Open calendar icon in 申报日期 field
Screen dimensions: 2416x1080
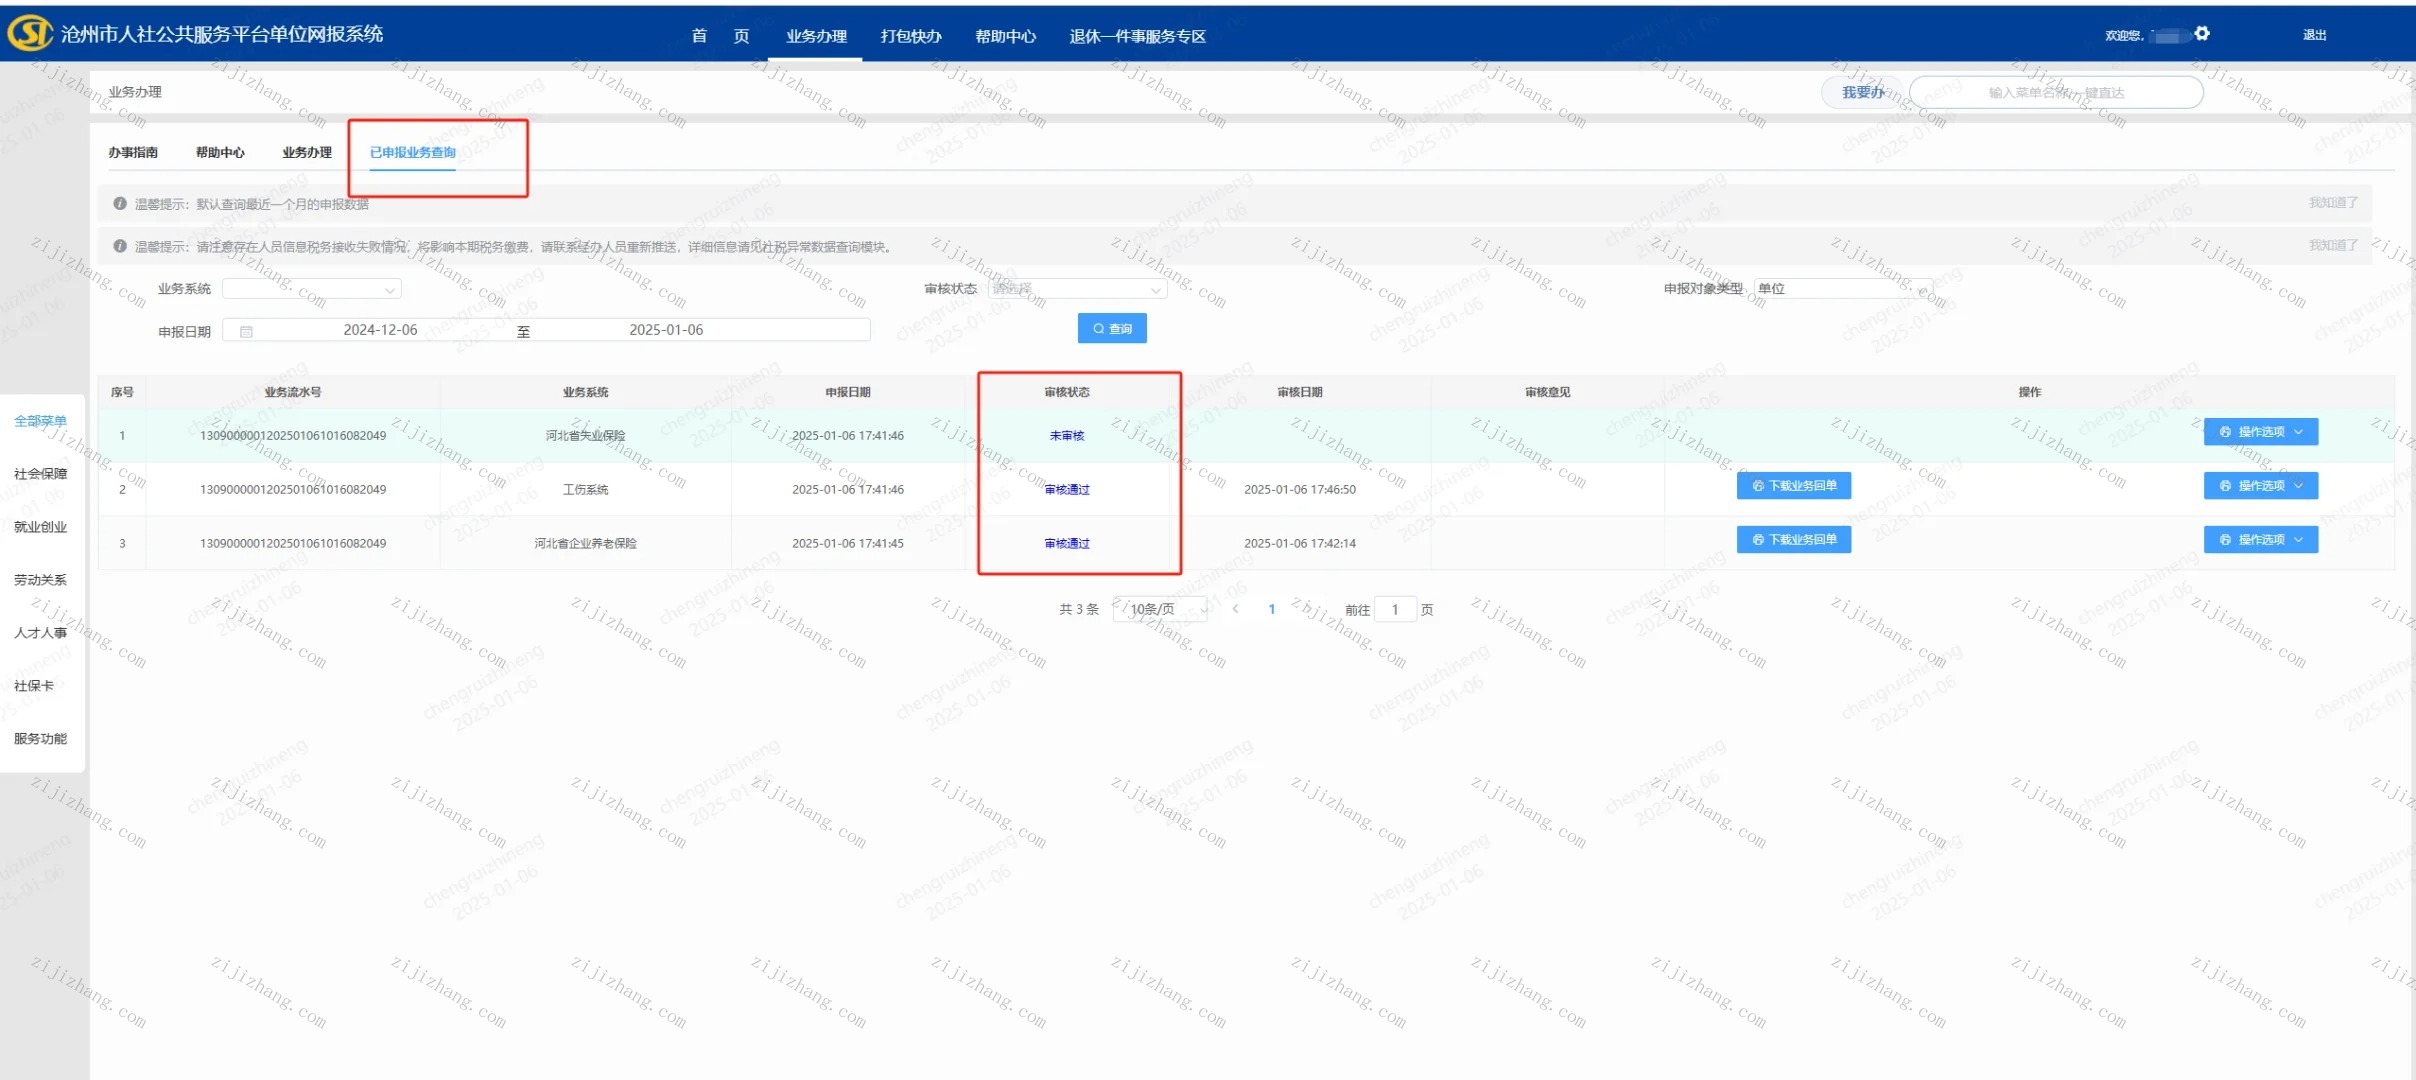(x=246, y=331)
